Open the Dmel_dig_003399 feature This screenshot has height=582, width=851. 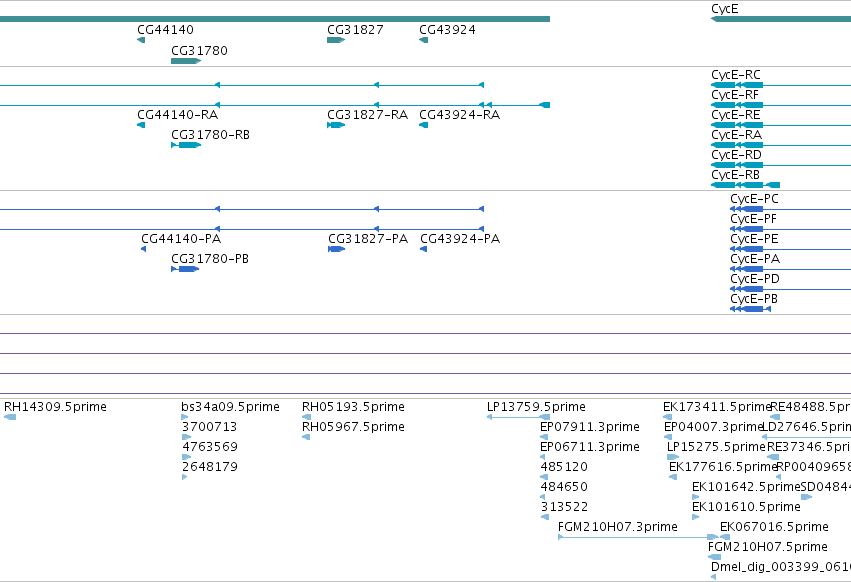point(713,577)
